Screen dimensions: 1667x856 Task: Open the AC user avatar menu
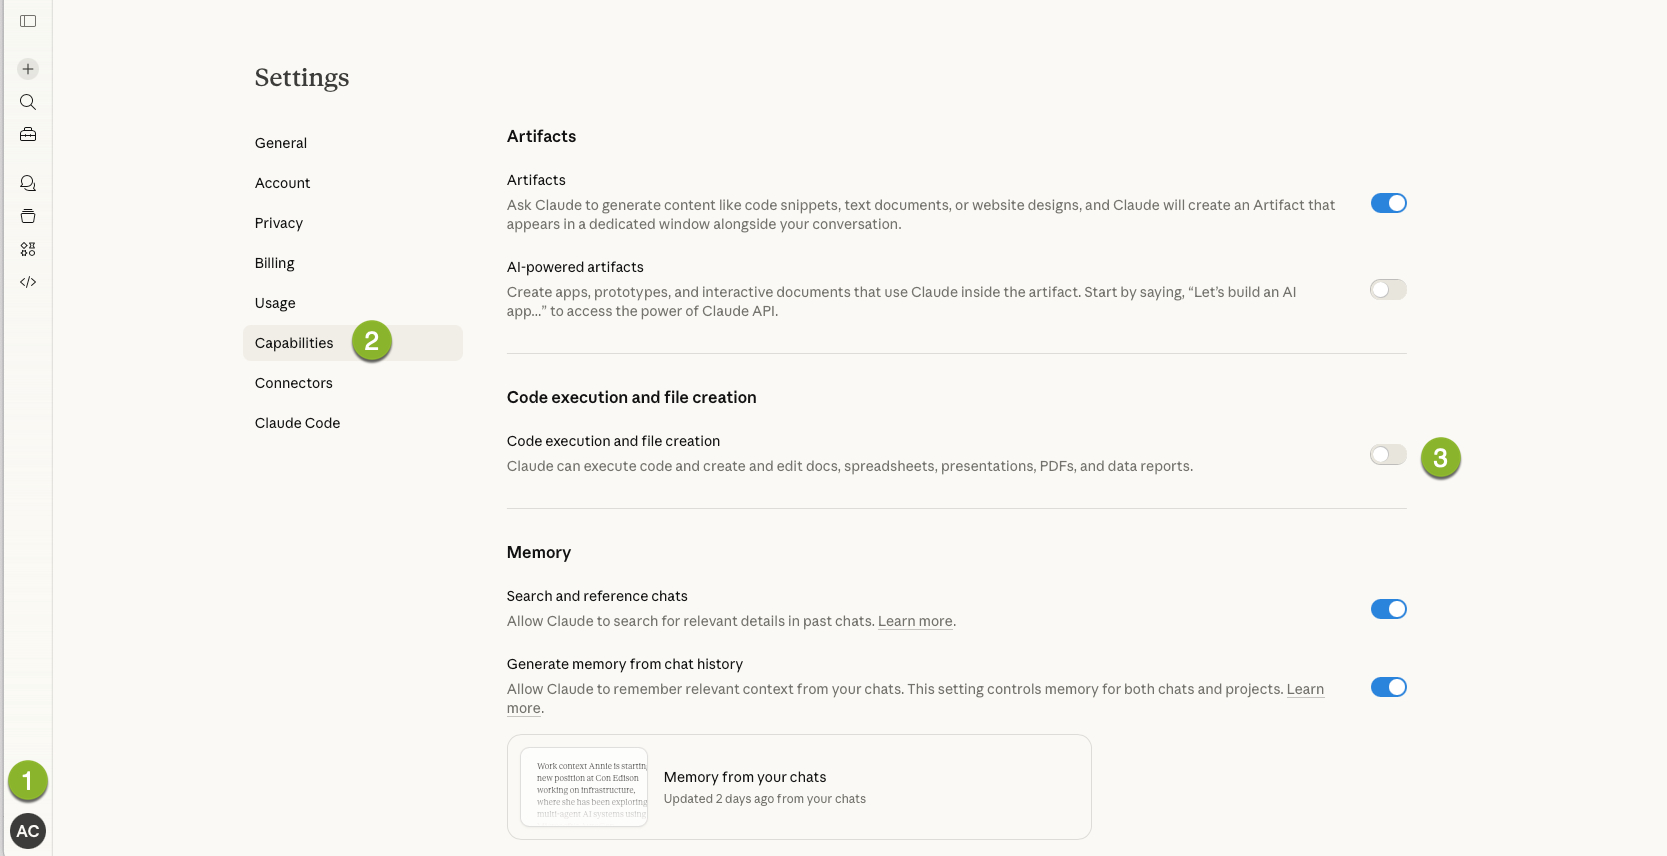coord(28,831)
